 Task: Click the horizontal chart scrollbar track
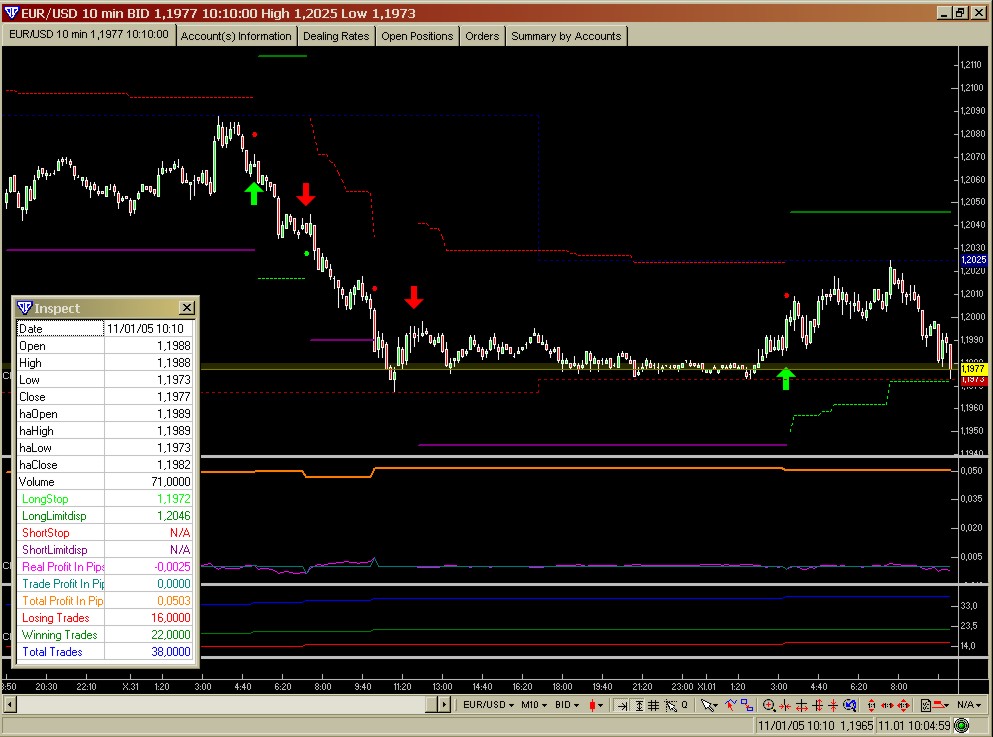pos(222,704)
